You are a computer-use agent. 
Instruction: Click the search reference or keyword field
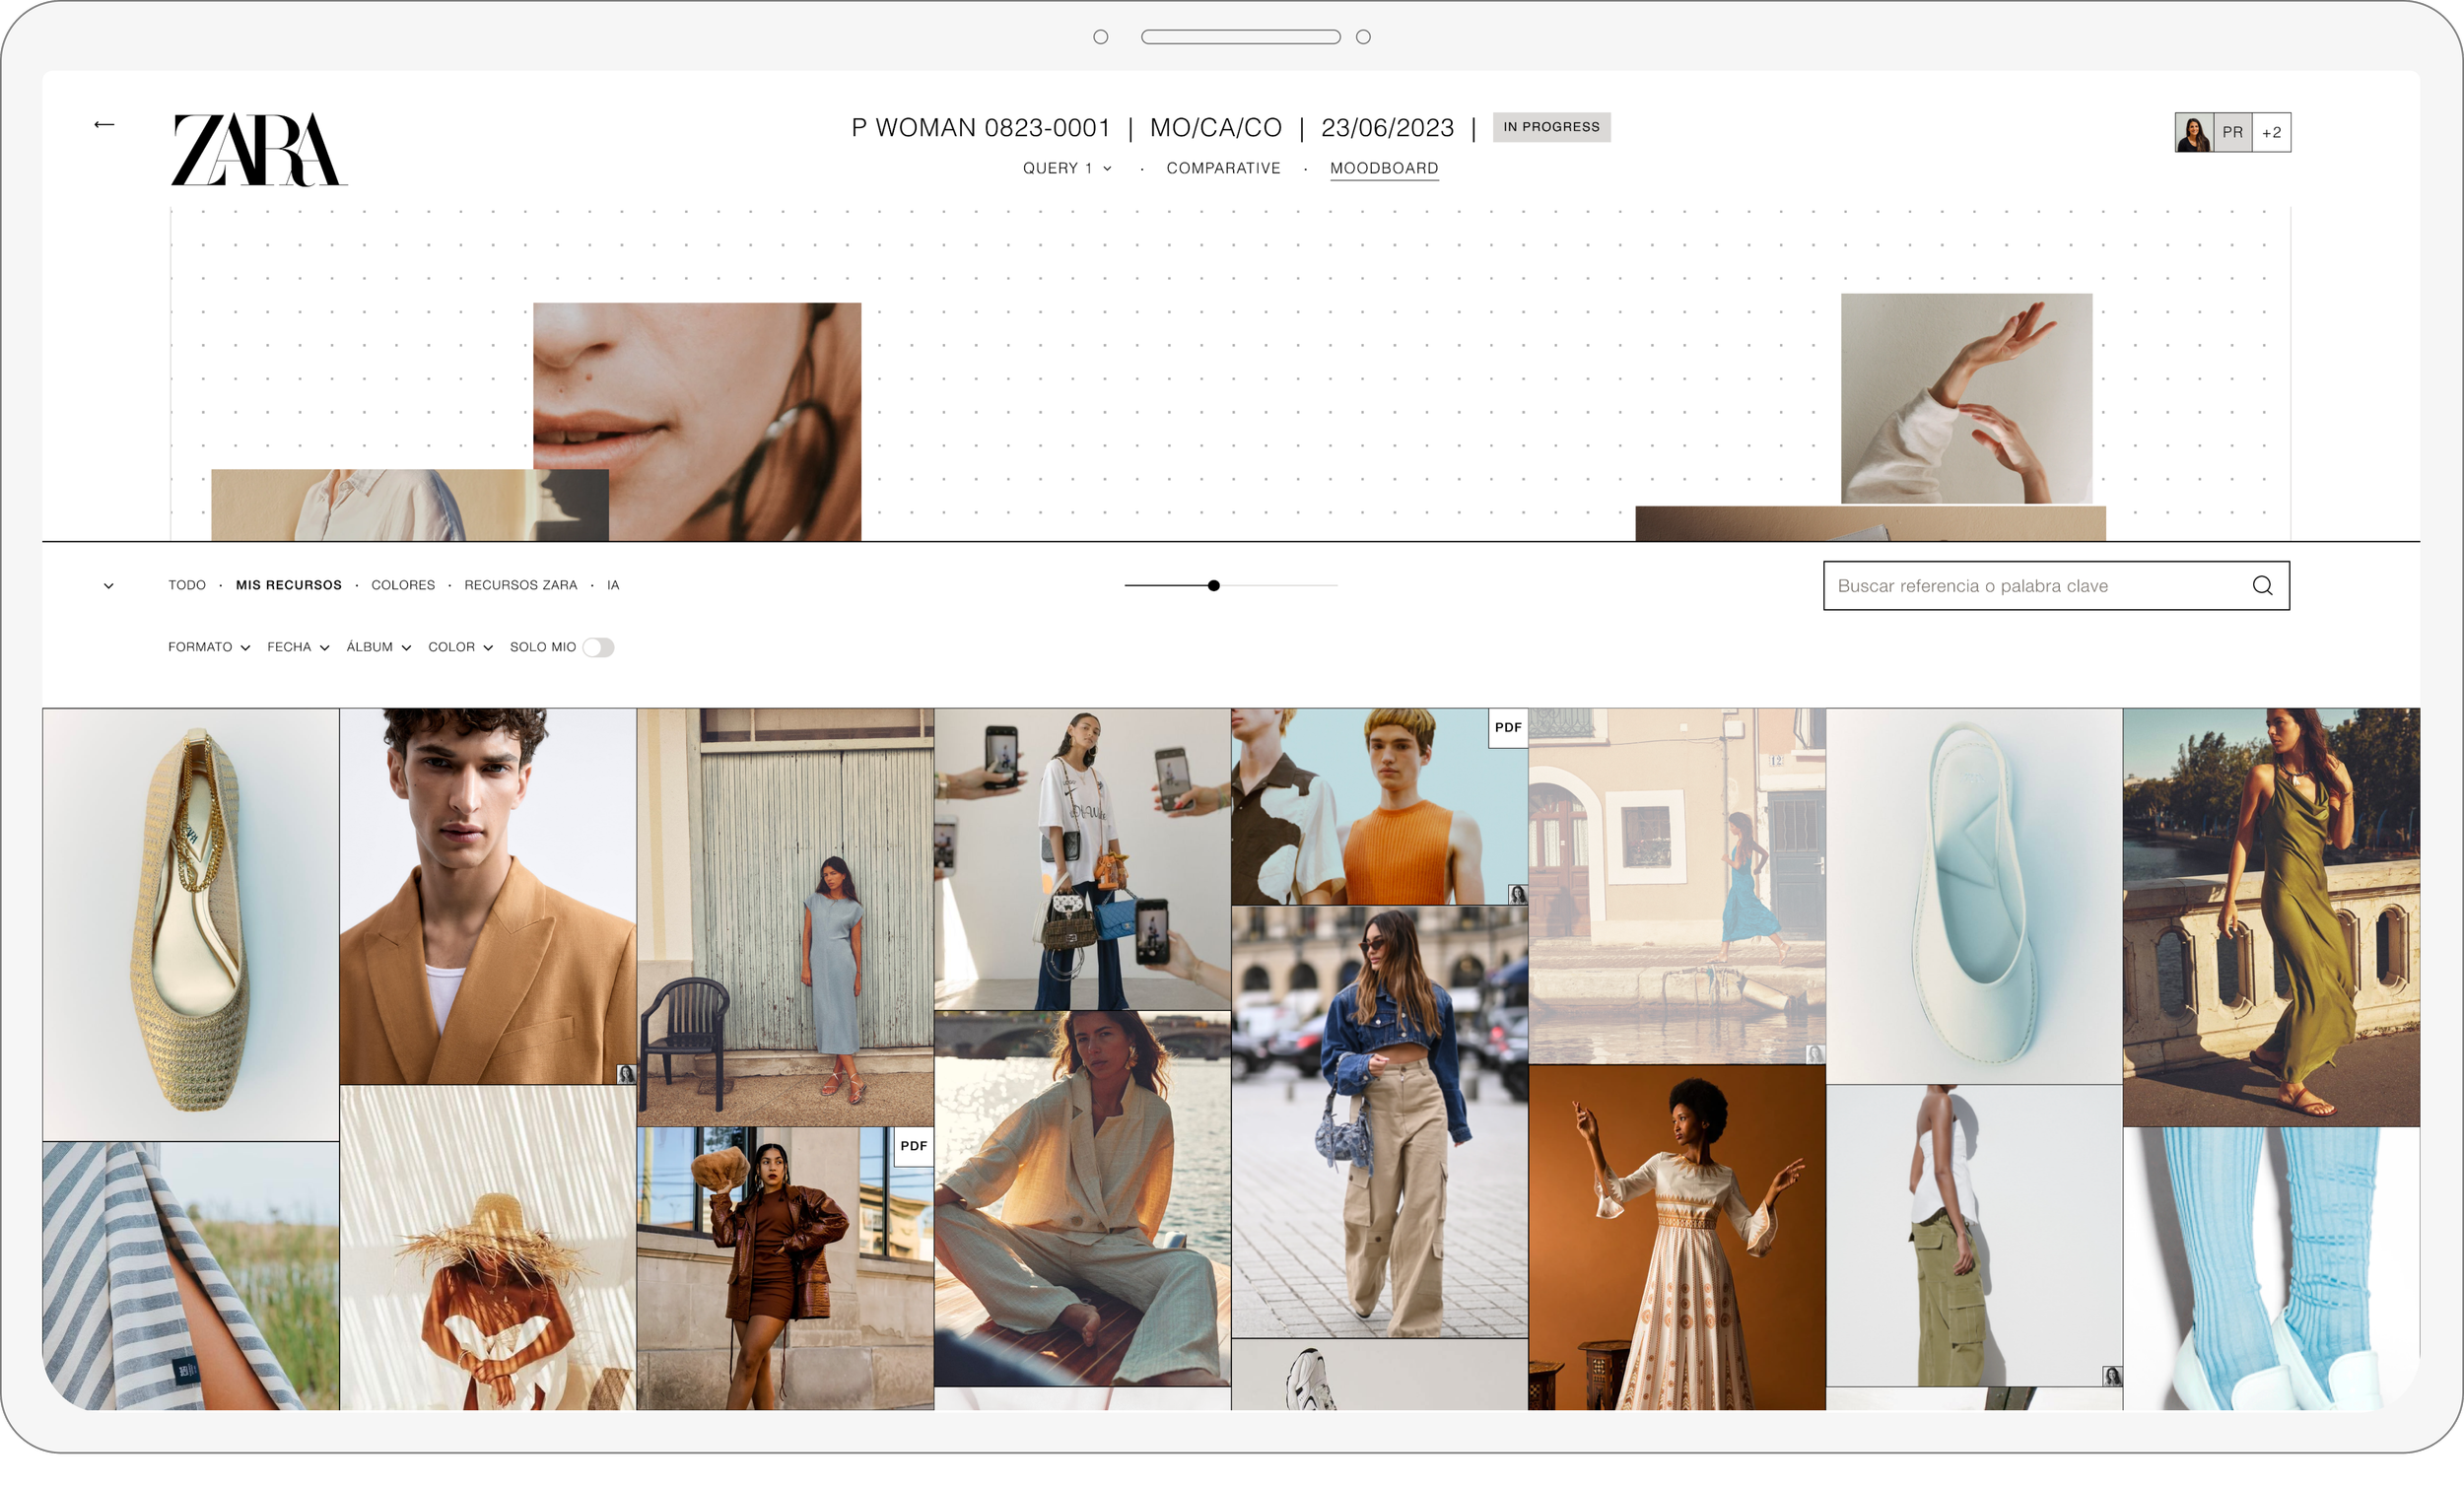pyautogui.click(x=2056, y=586)
